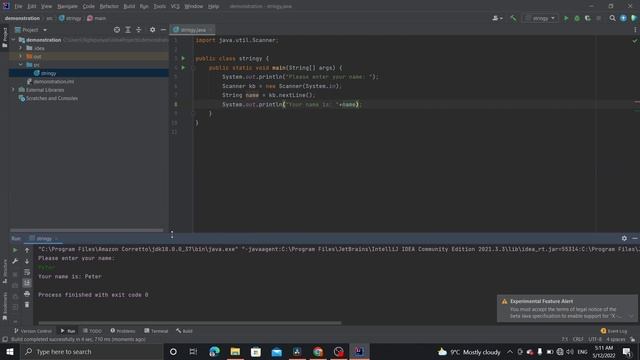640x360 pixels.
Task: Open the Refactor menu
Action: coord(109,7)
